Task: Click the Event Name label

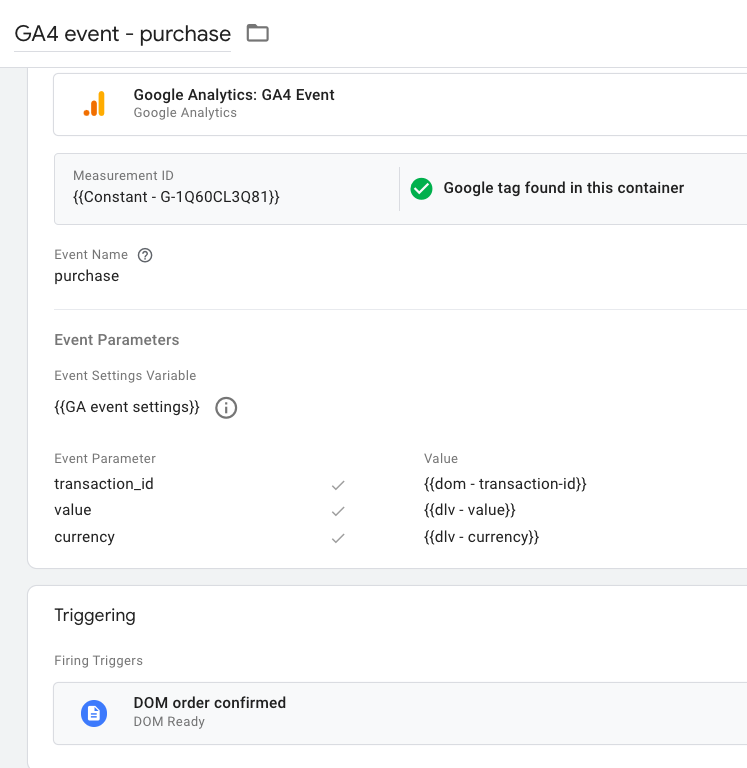Action: pyautogui.click(x=91, y=255)
